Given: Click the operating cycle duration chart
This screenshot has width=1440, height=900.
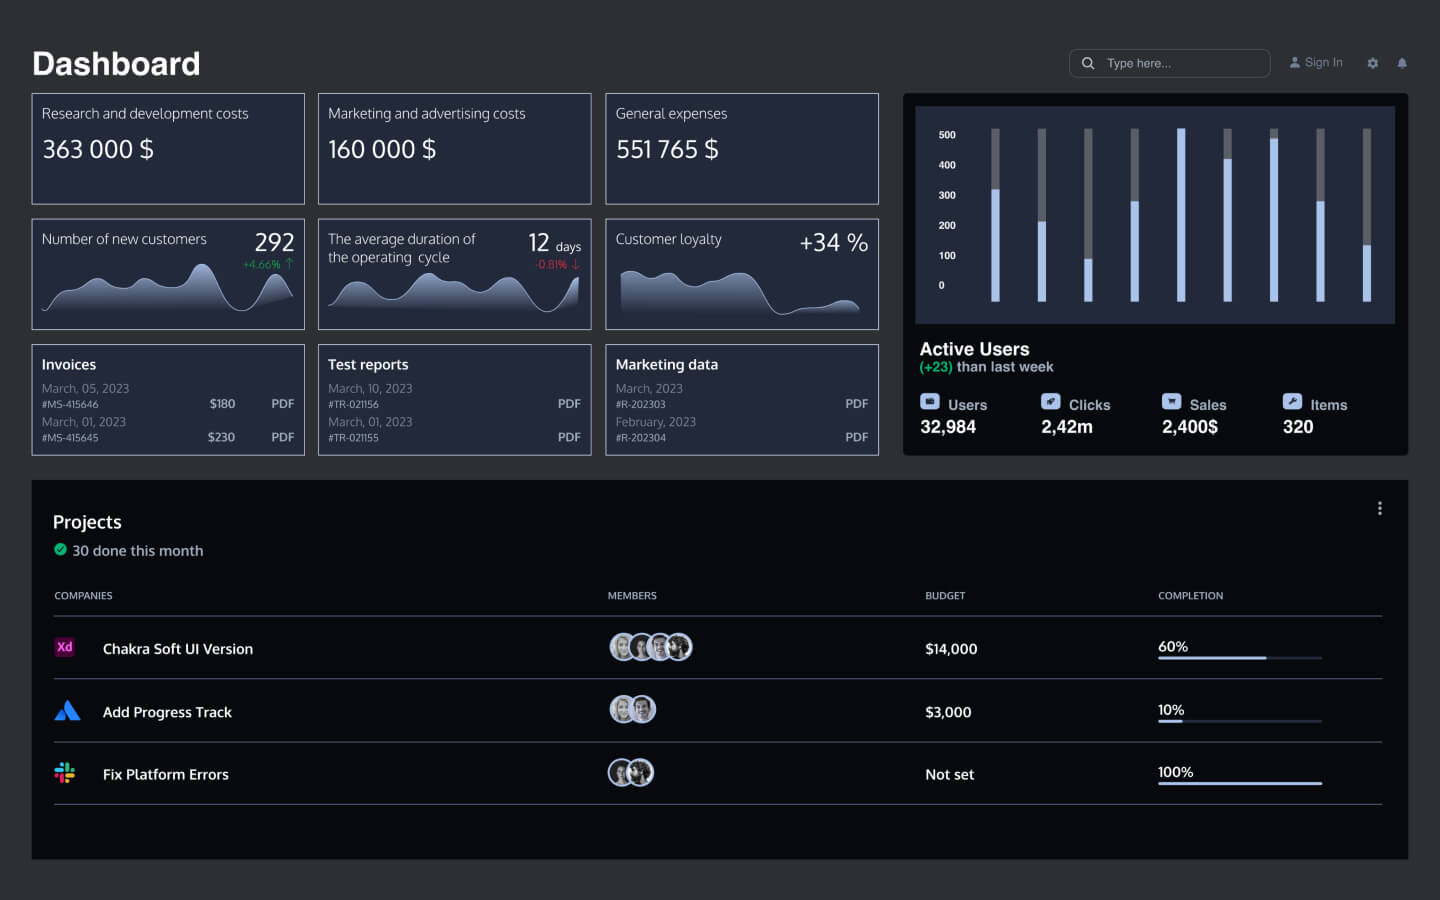Looking at the screenshot, I should tap(454, 292).
